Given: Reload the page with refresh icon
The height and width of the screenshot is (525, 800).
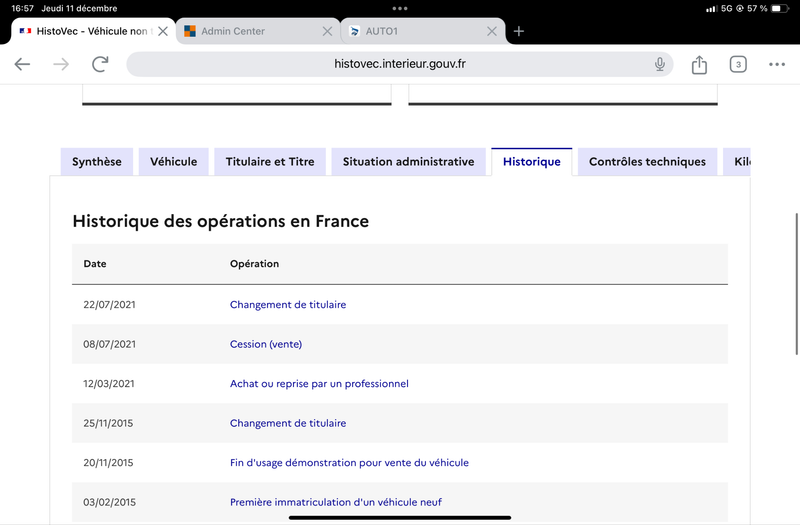Looking at the screenshot, I should pyautogui.click(x=100, y=64).
